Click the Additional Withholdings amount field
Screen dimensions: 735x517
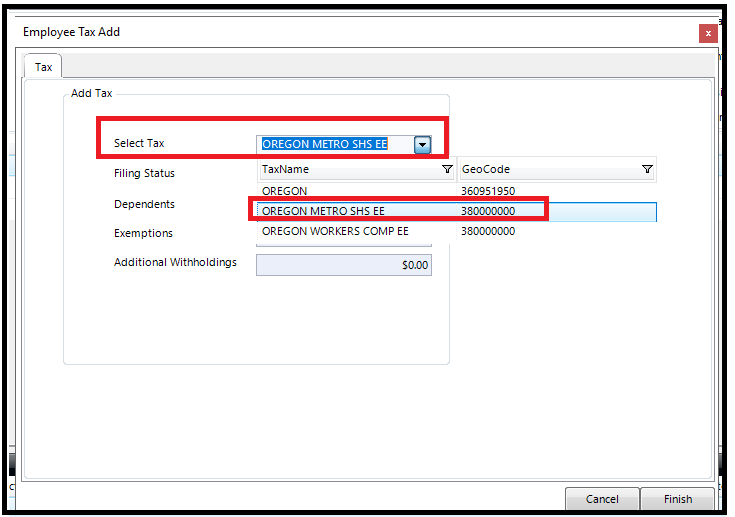[x=344, y=265]
